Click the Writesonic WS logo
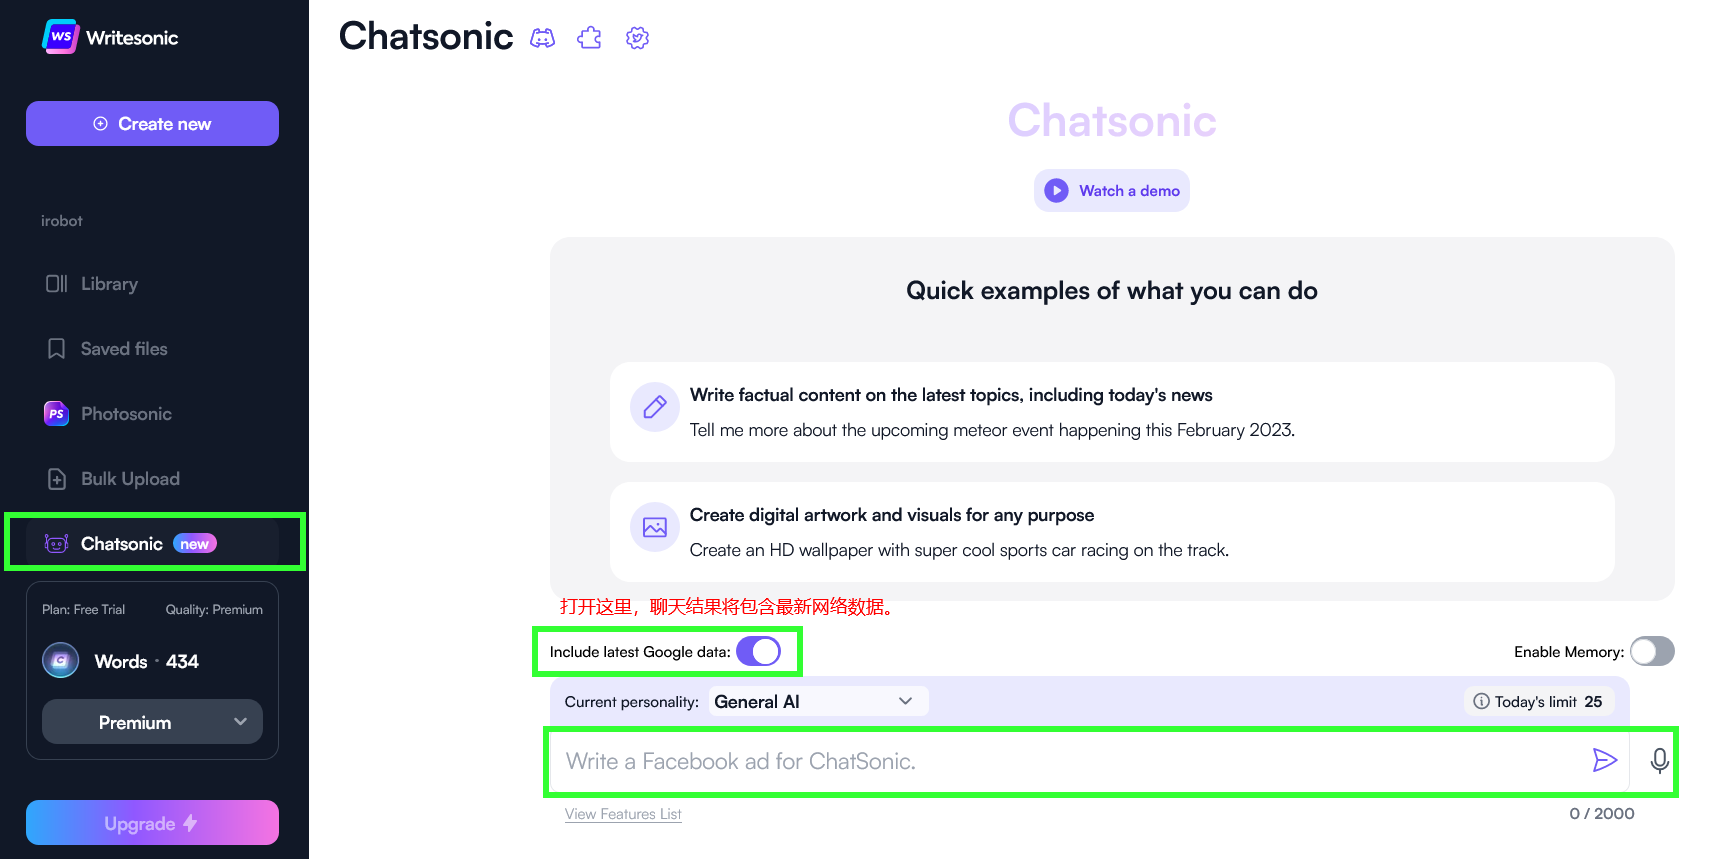 (61, 37)
